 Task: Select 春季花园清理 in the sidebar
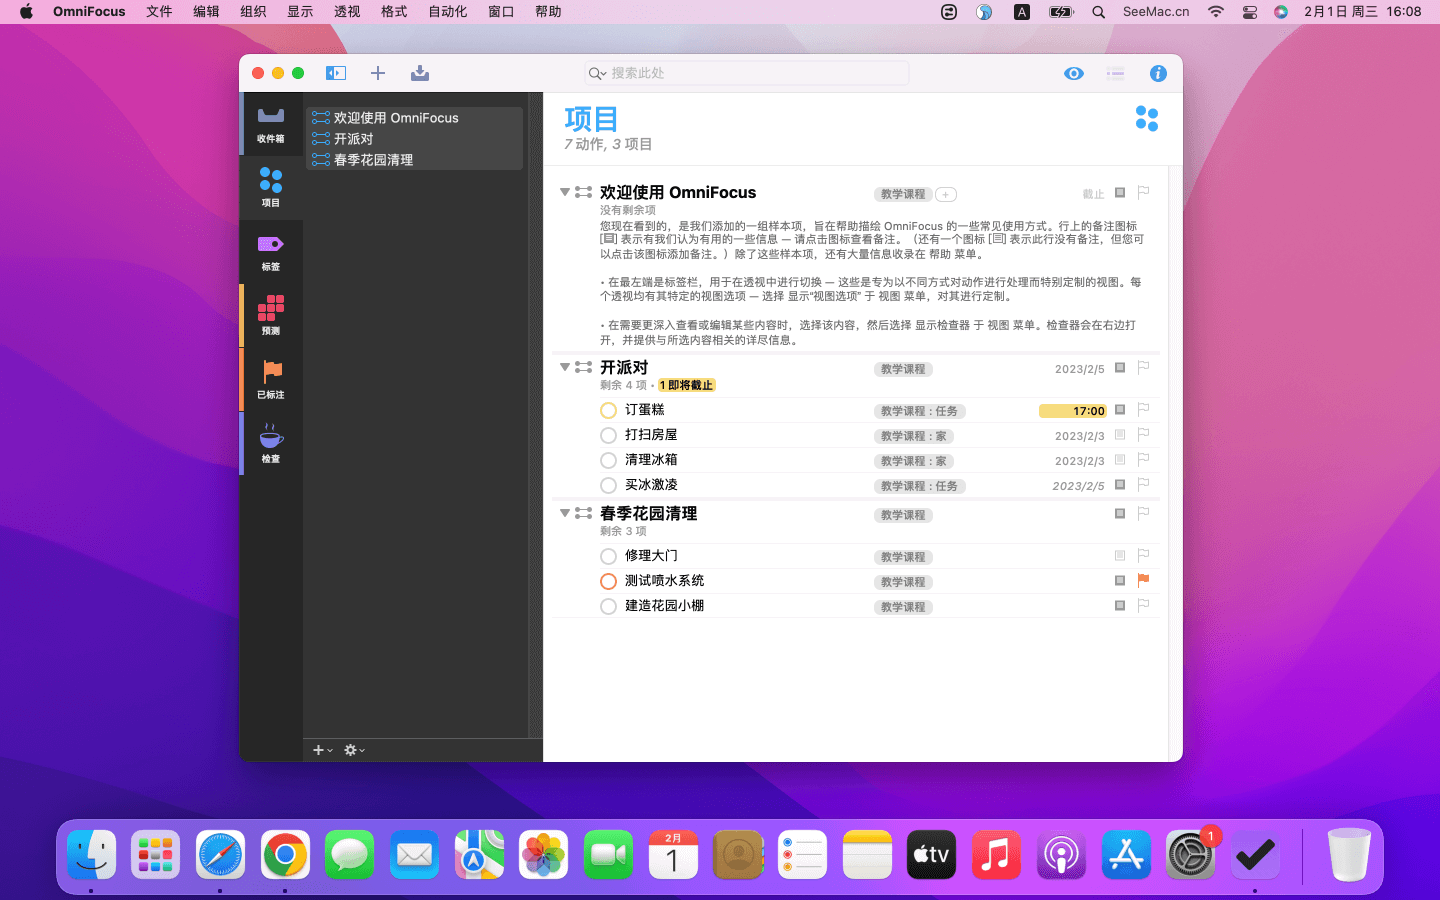click(415, 160)
